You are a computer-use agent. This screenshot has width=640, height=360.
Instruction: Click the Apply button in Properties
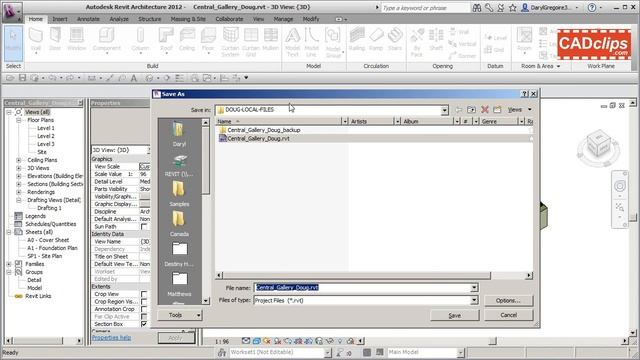[x=176, y=338]
